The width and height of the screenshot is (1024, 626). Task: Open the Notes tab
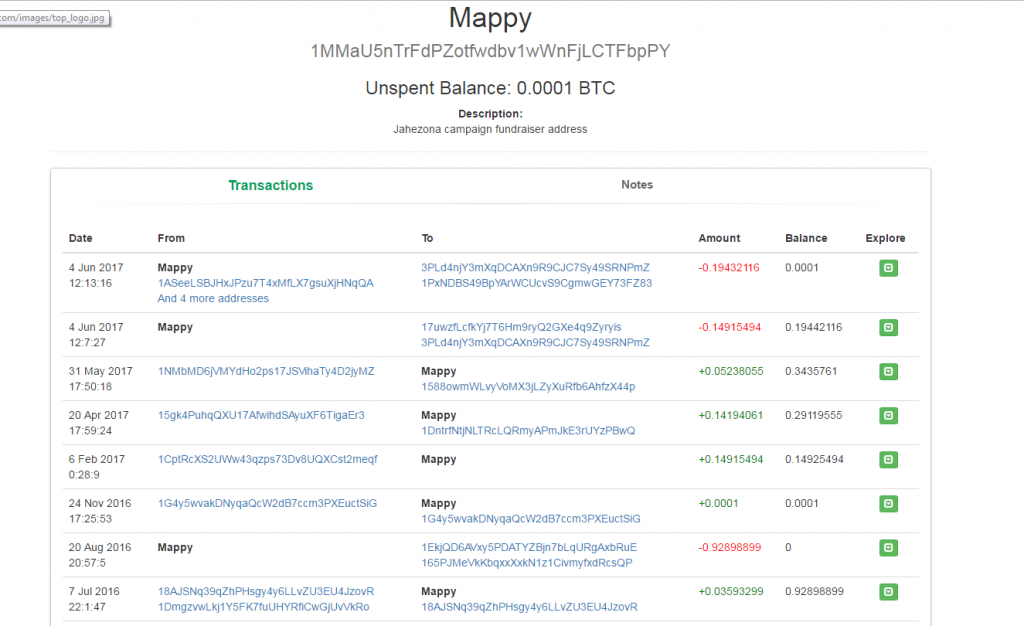636,185
